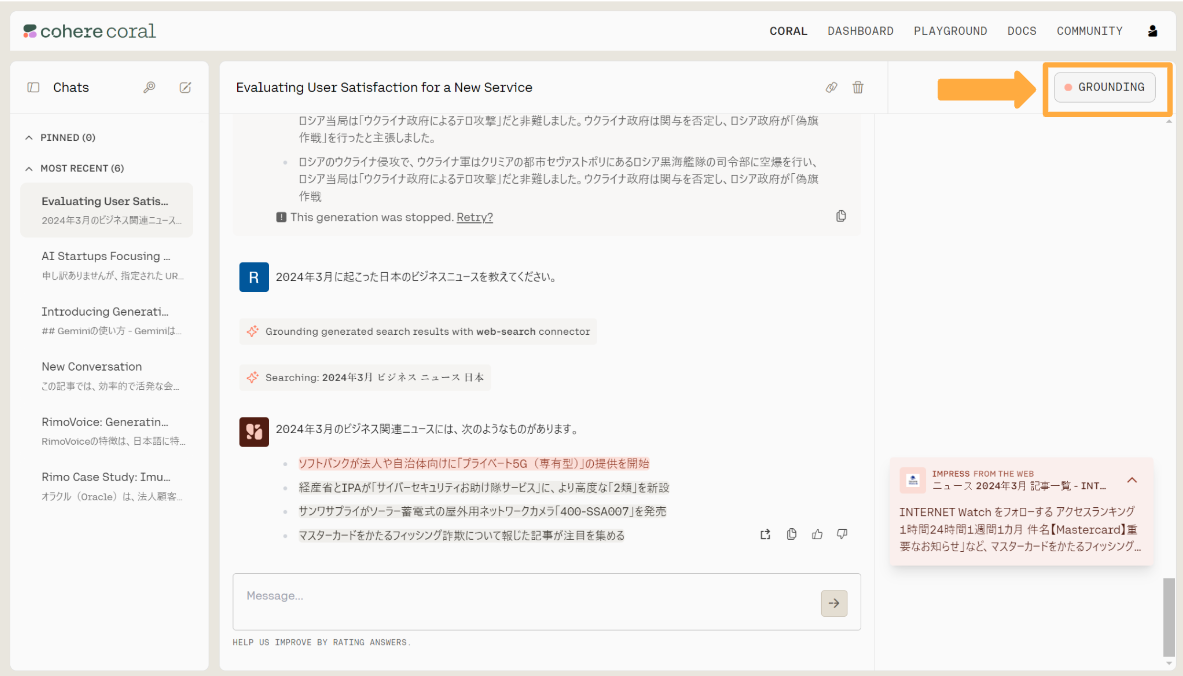Start a new chat with the compose icon

tap(184, 87)
